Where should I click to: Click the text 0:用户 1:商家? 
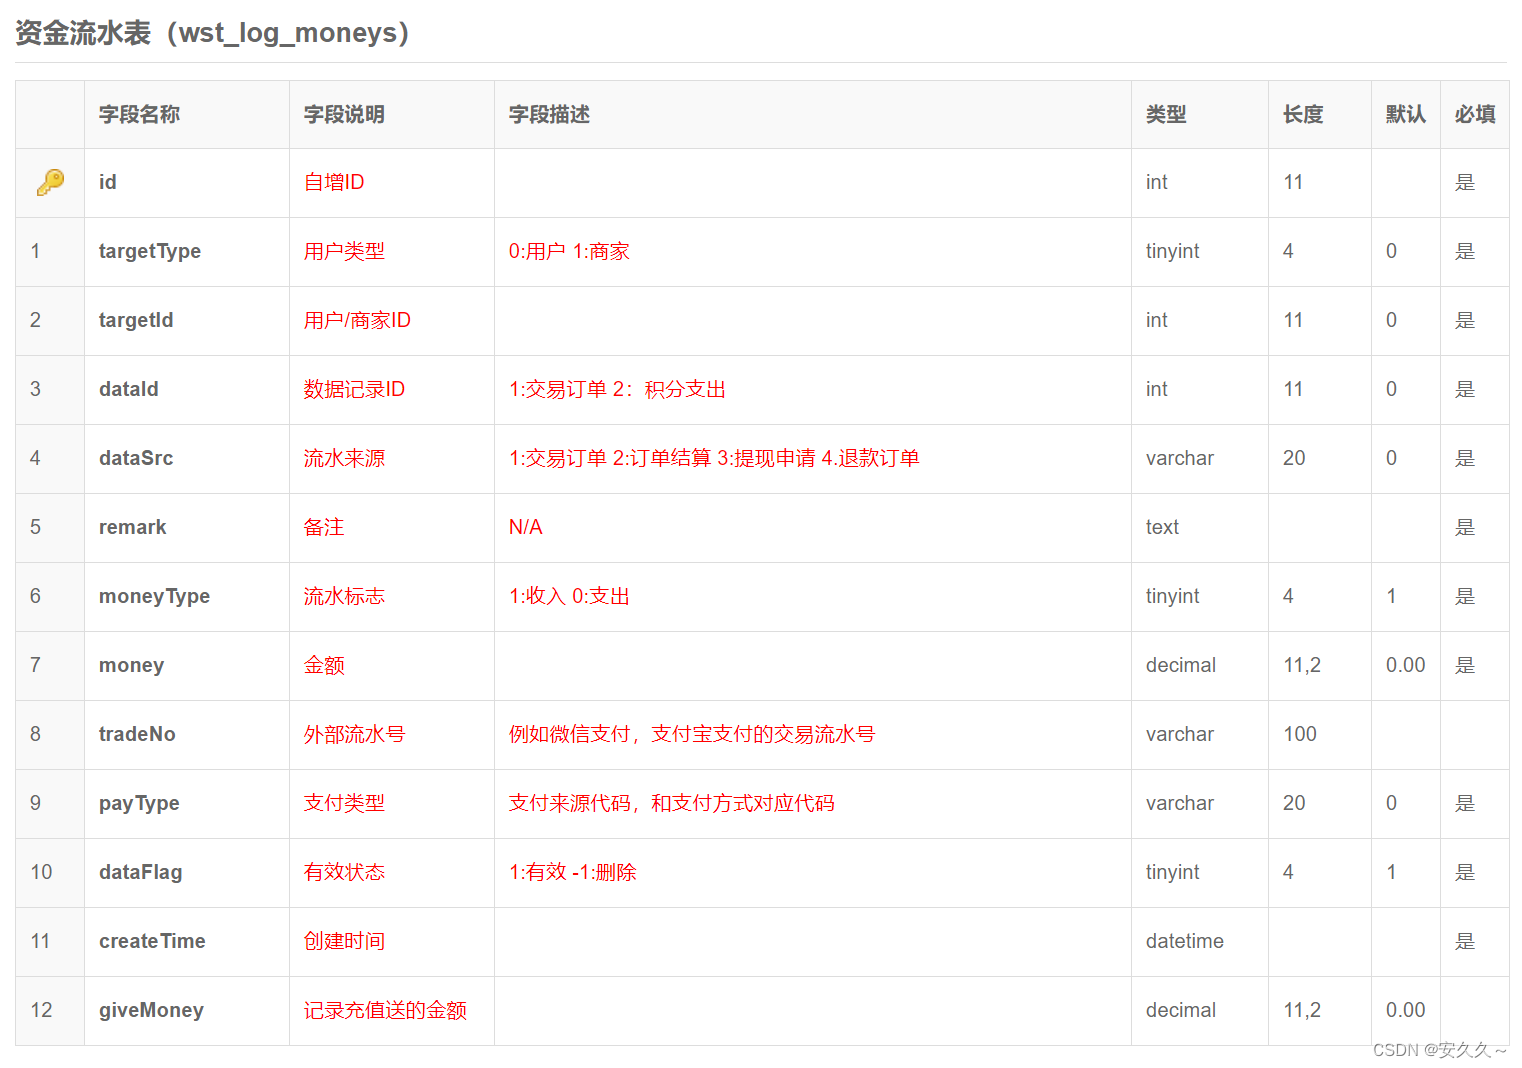coord(569,251)
